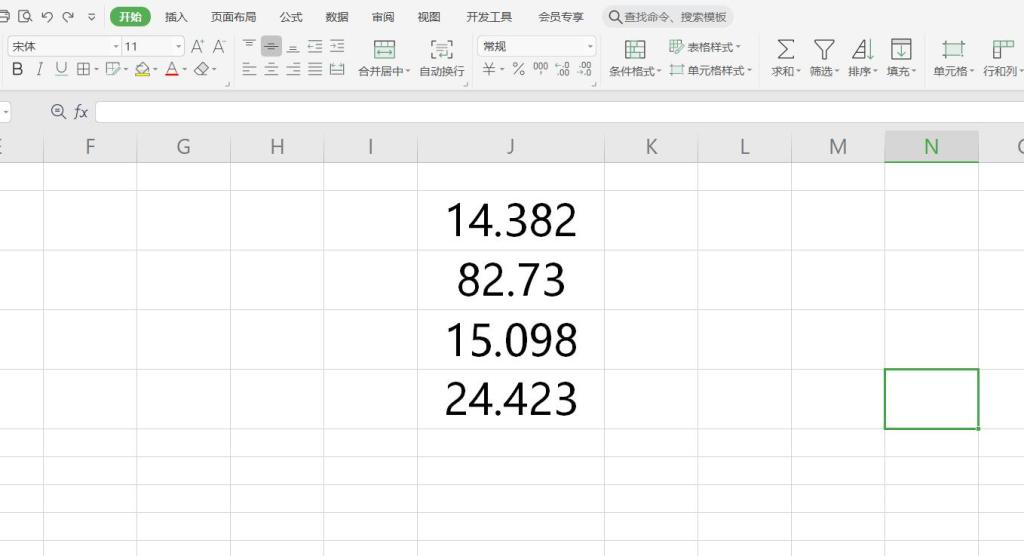Viewport: 1024px width, 556px height.
Task: Open the 公式 (Formulas) tab
Action: [x=290, y=17]
